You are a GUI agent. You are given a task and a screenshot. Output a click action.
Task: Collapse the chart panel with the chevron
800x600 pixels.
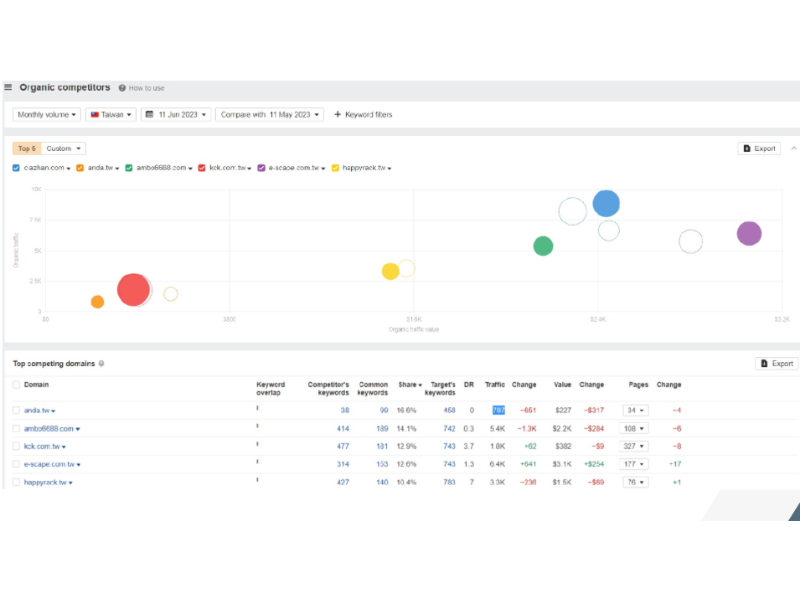click(793, 148)
